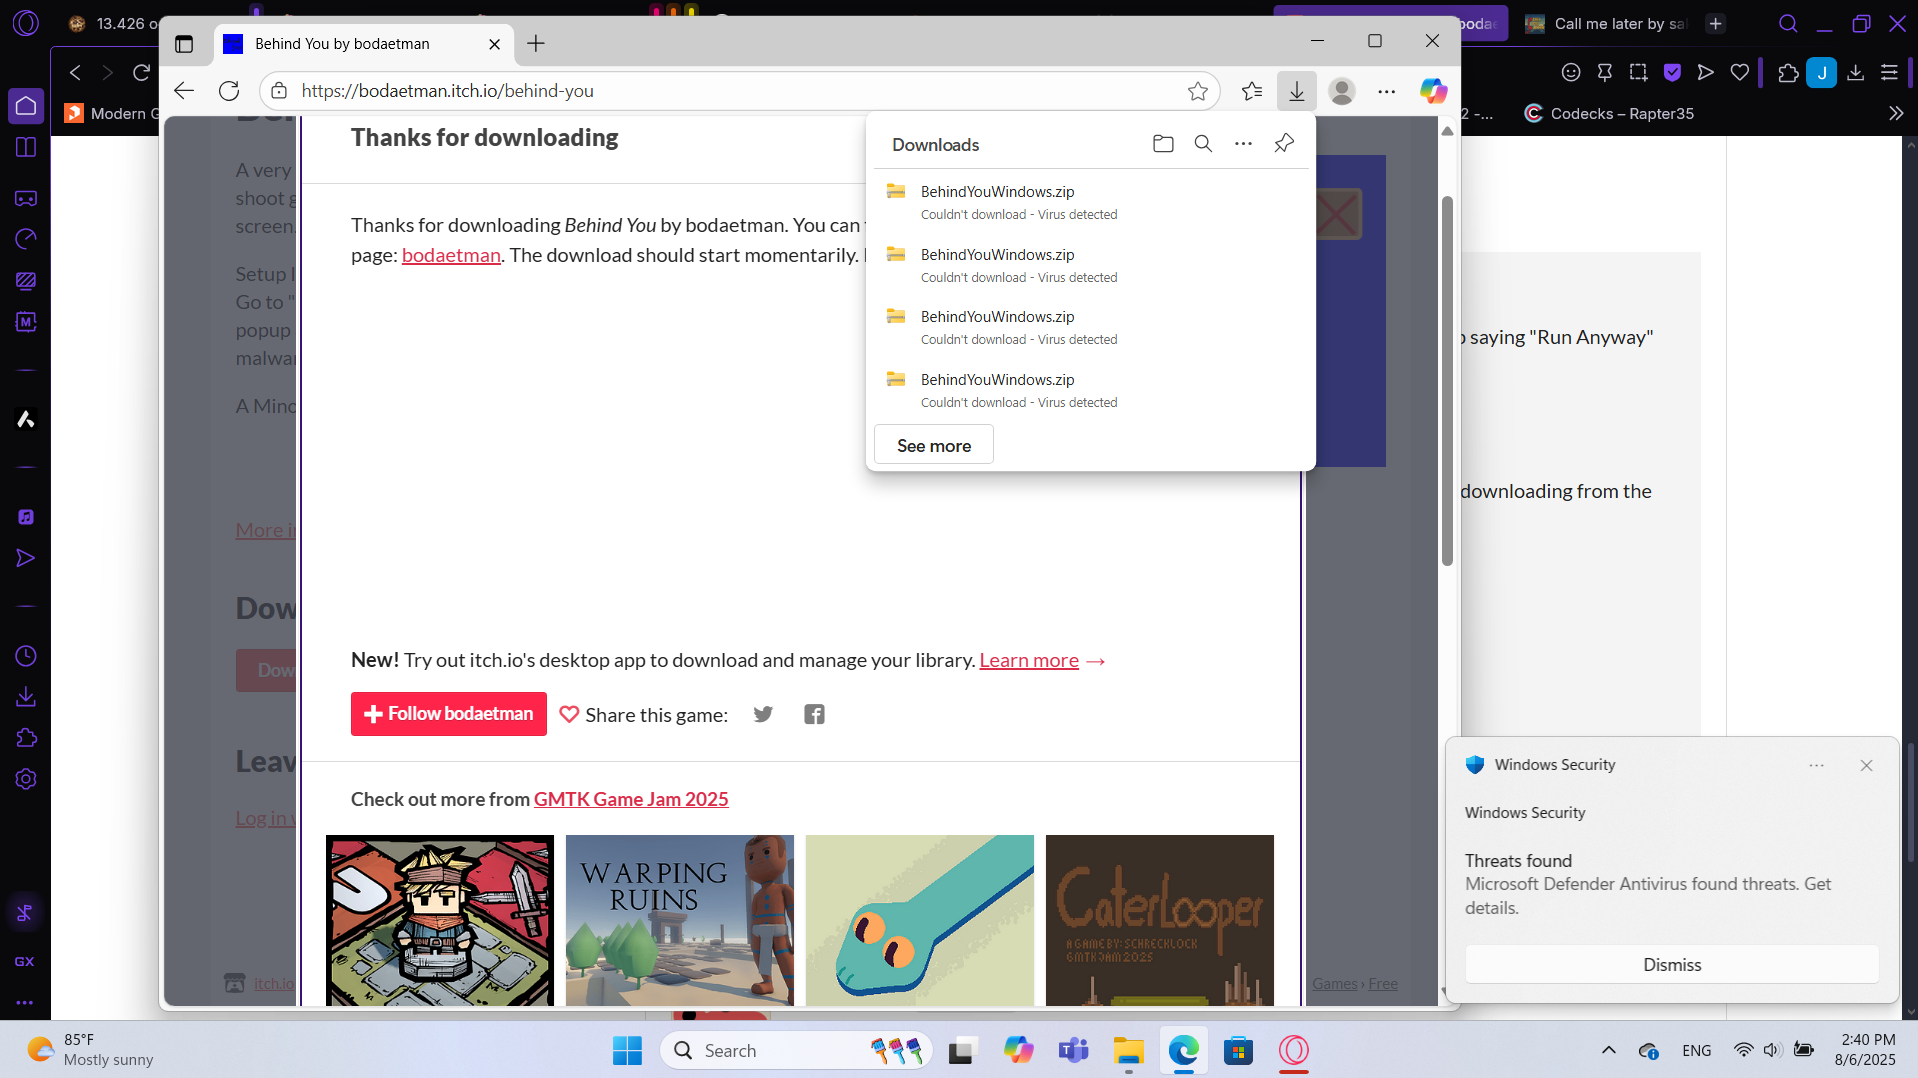The image size is (1918, 1078).
Task: Toggle the Edge Downloads toolbar button
Action: (1297, 91)
